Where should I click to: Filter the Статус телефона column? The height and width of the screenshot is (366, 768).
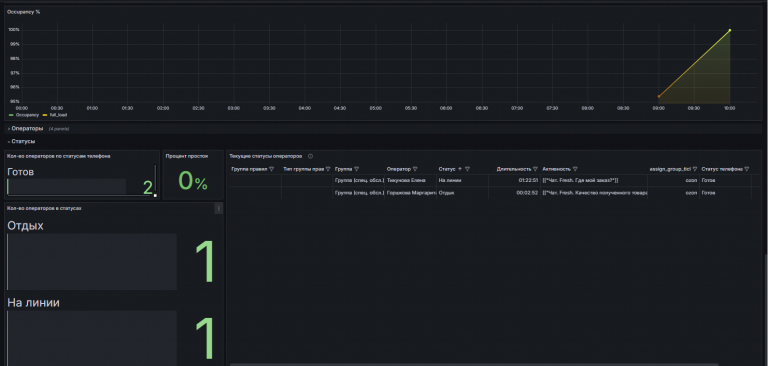746,169
